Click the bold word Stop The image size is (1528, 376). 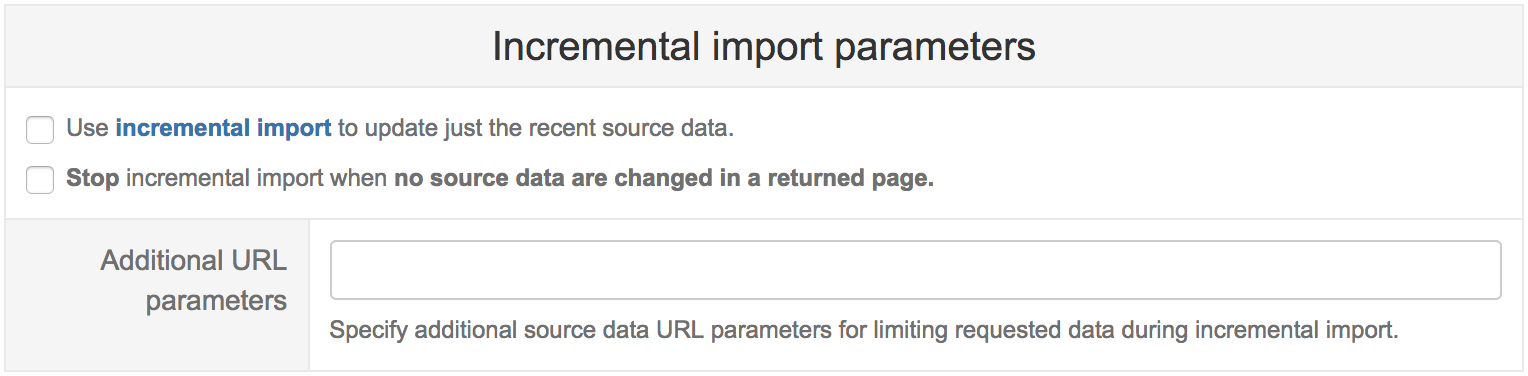point(92,180)
